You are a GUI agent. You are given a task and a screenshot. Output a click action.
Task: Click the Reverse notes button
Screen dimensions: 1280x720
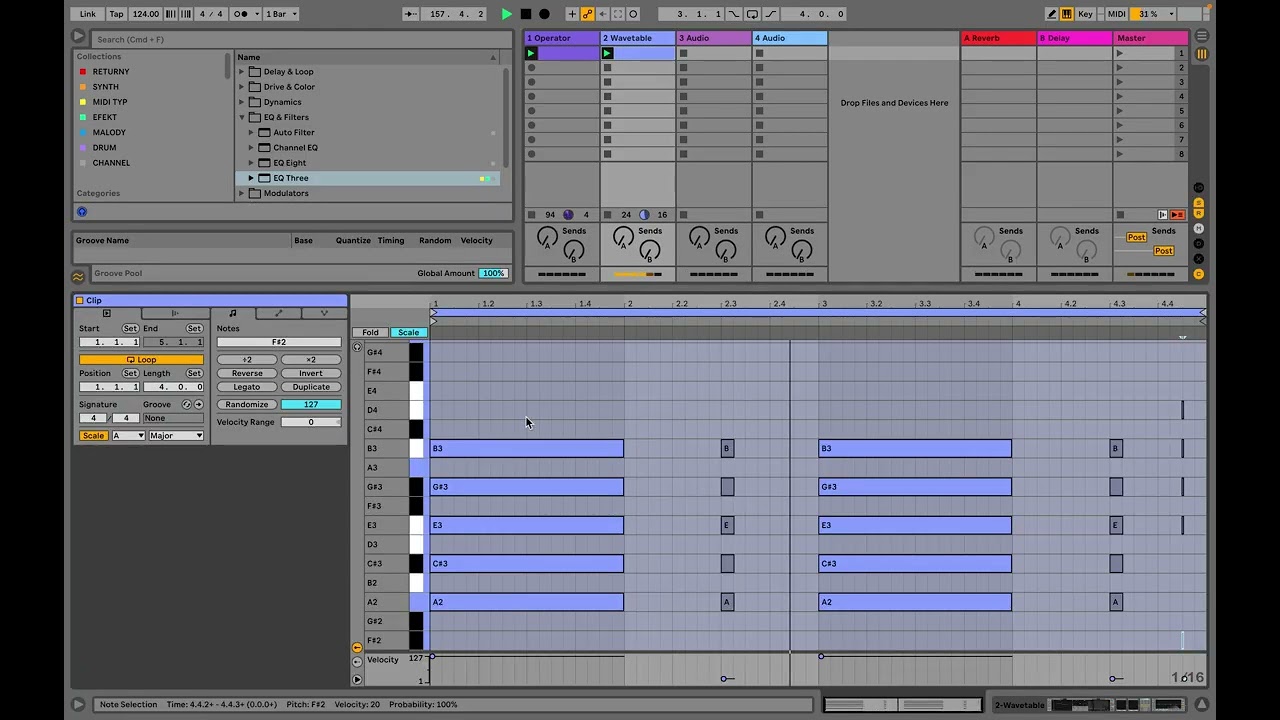(x=247, y=373)
